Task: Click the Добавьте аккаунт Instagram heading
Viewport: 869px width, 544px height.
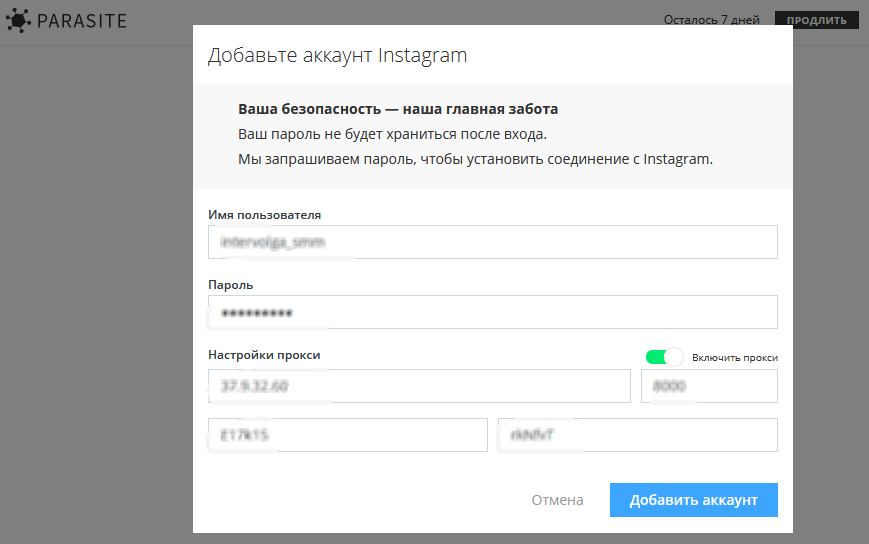Action: pyautogui.click(x=338, y=55)
